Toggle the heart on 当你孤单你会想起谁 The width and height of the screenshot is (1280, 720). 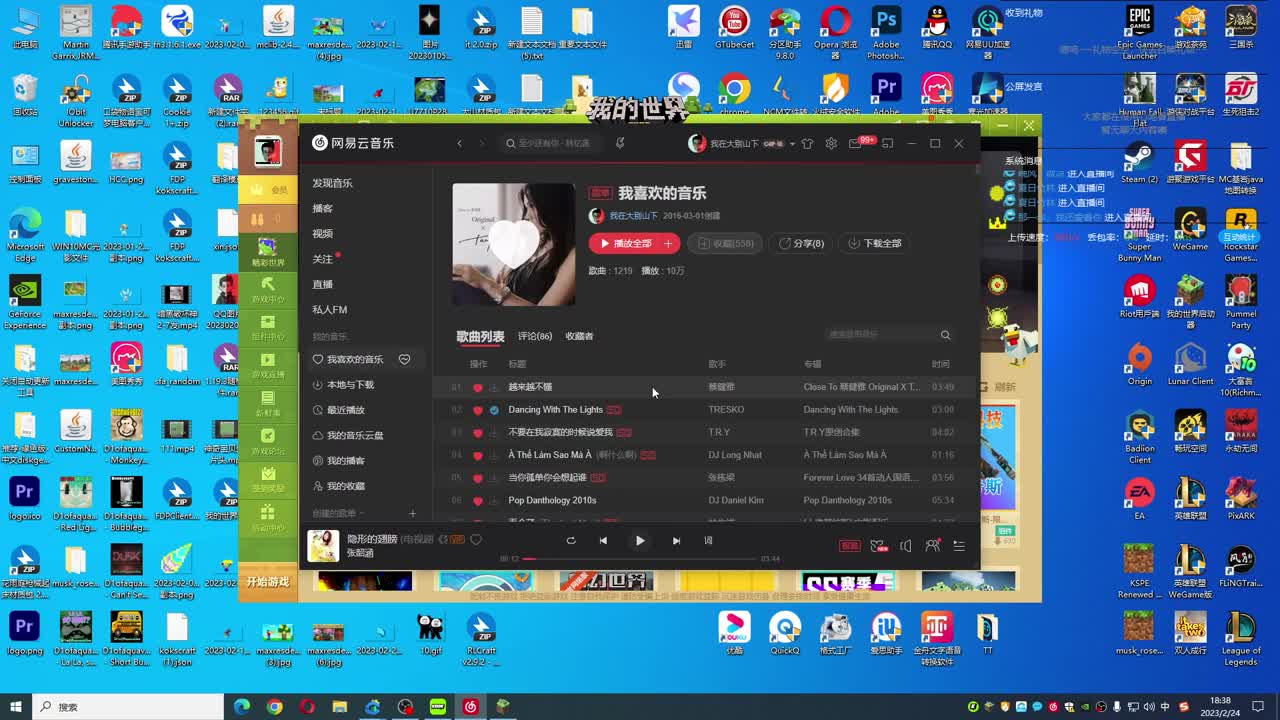click(x=477, y=478)
